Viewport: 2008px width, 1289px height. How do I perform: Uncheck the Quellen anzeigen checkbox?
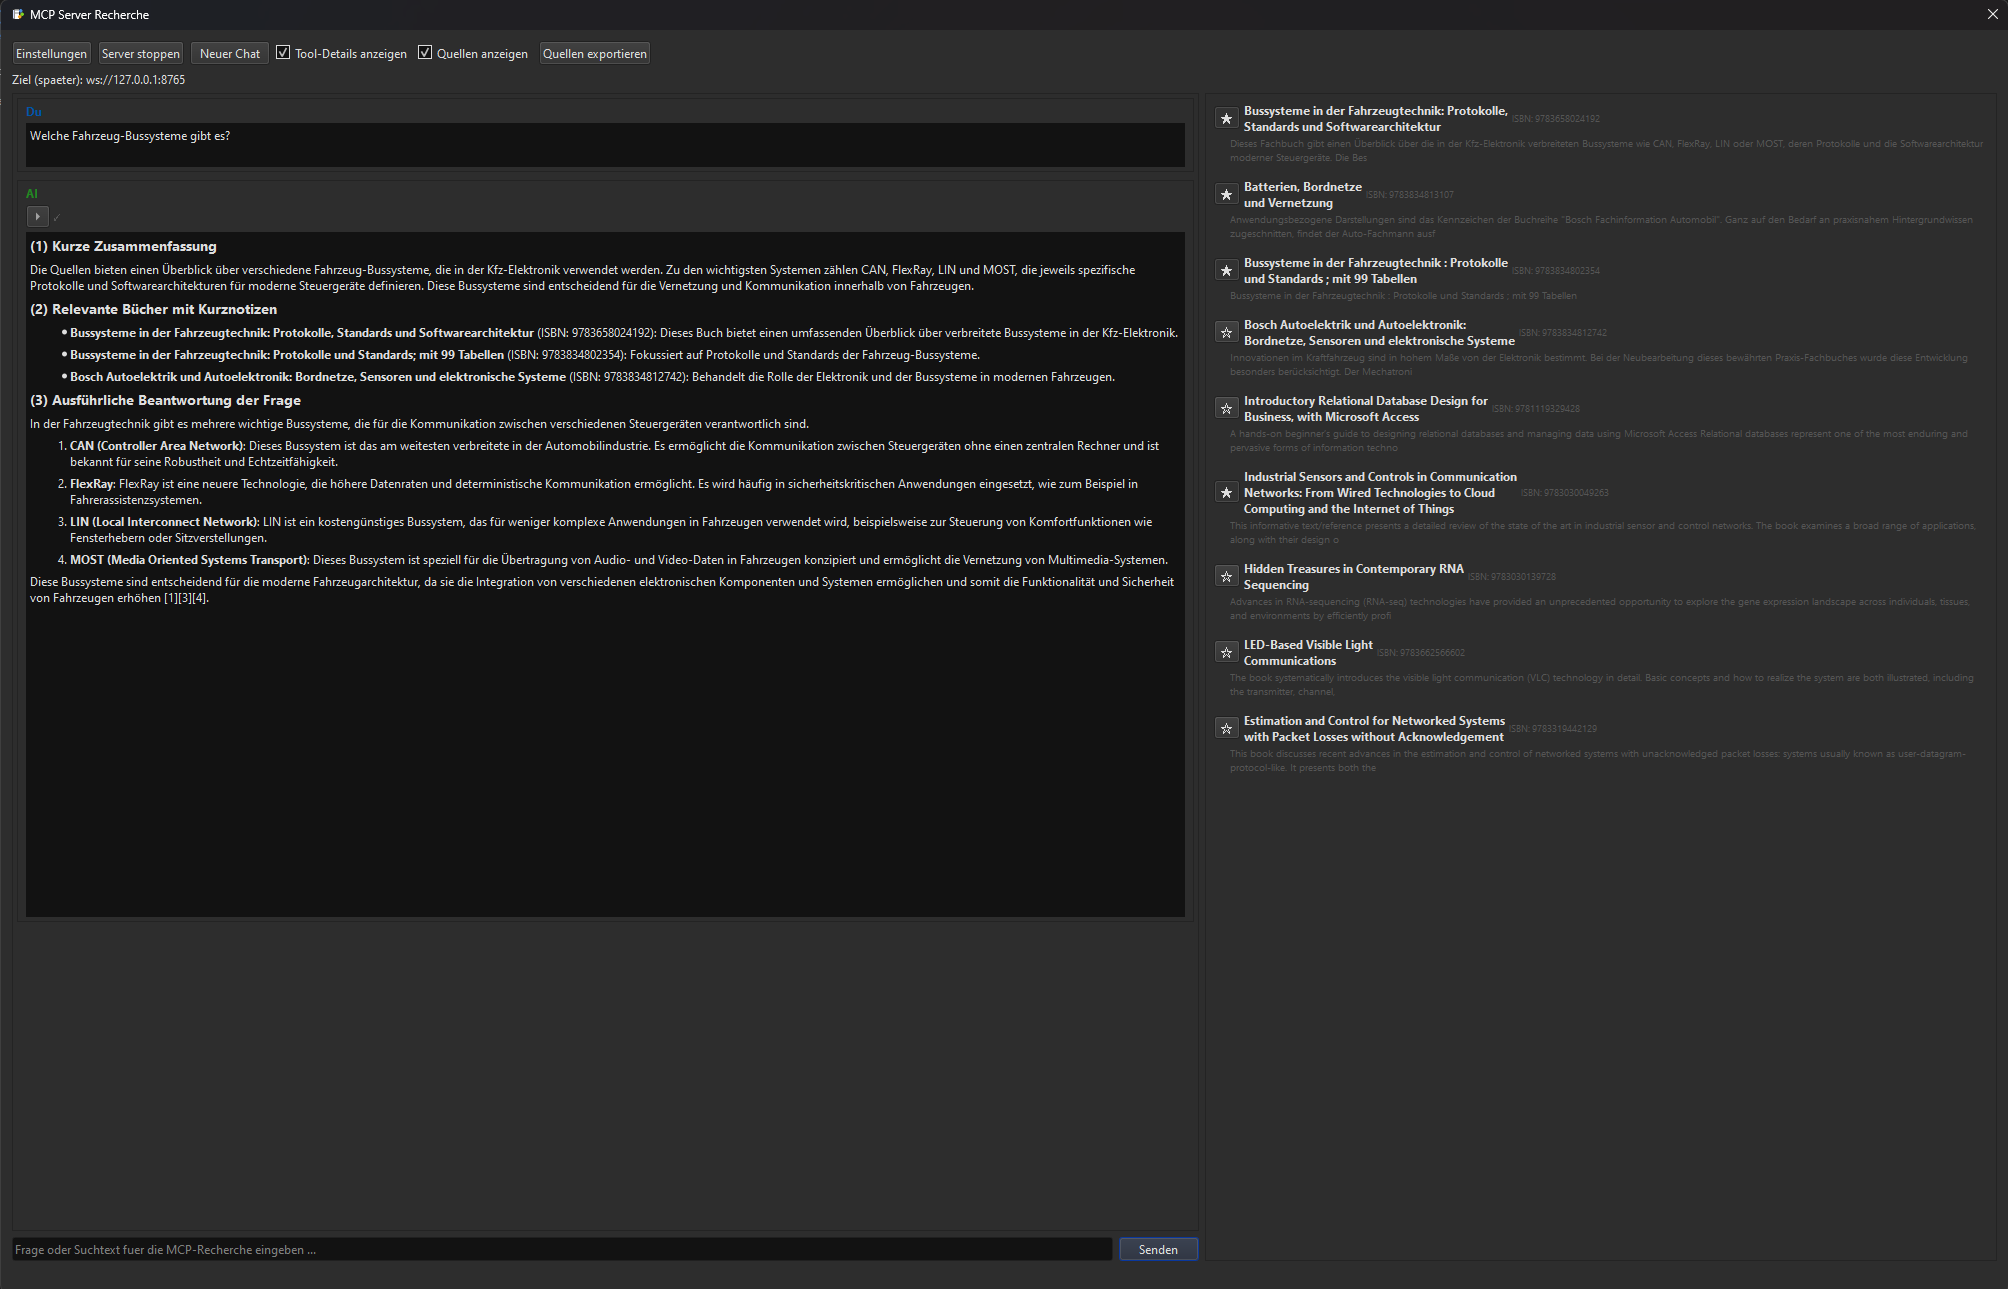[425, 53]
